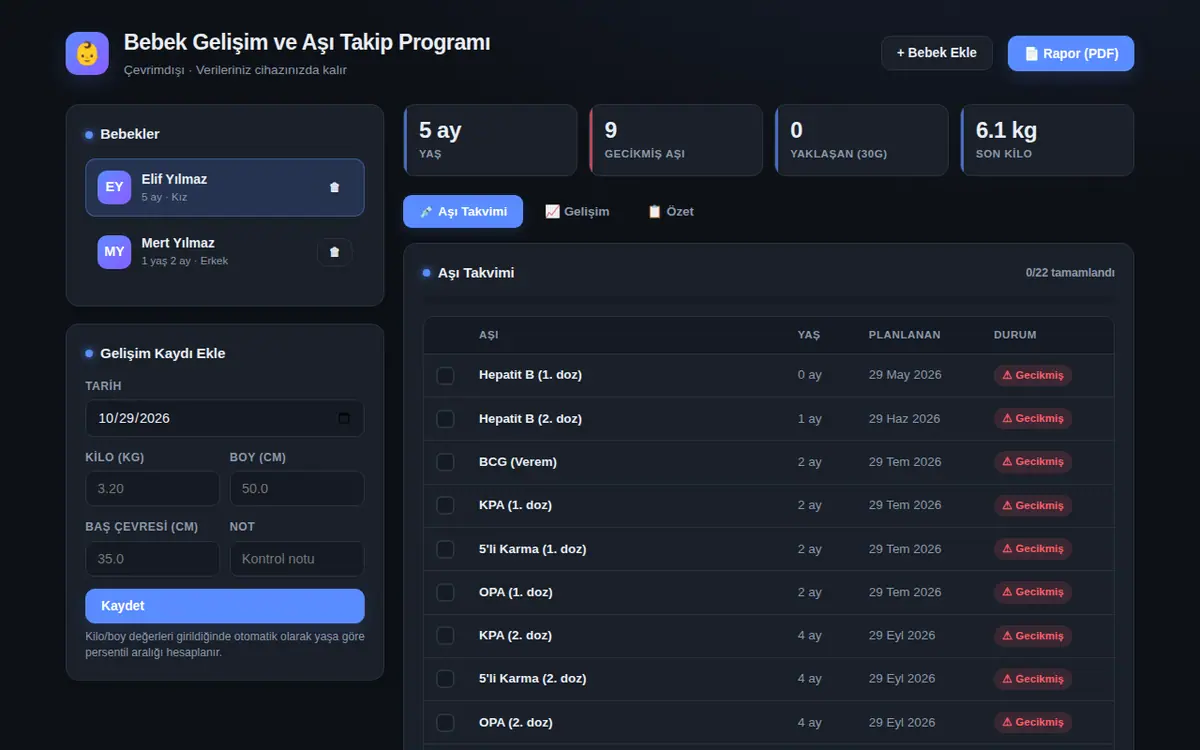Check the 5'li Karma (2. doz) checkbox

tap(445, 679)
